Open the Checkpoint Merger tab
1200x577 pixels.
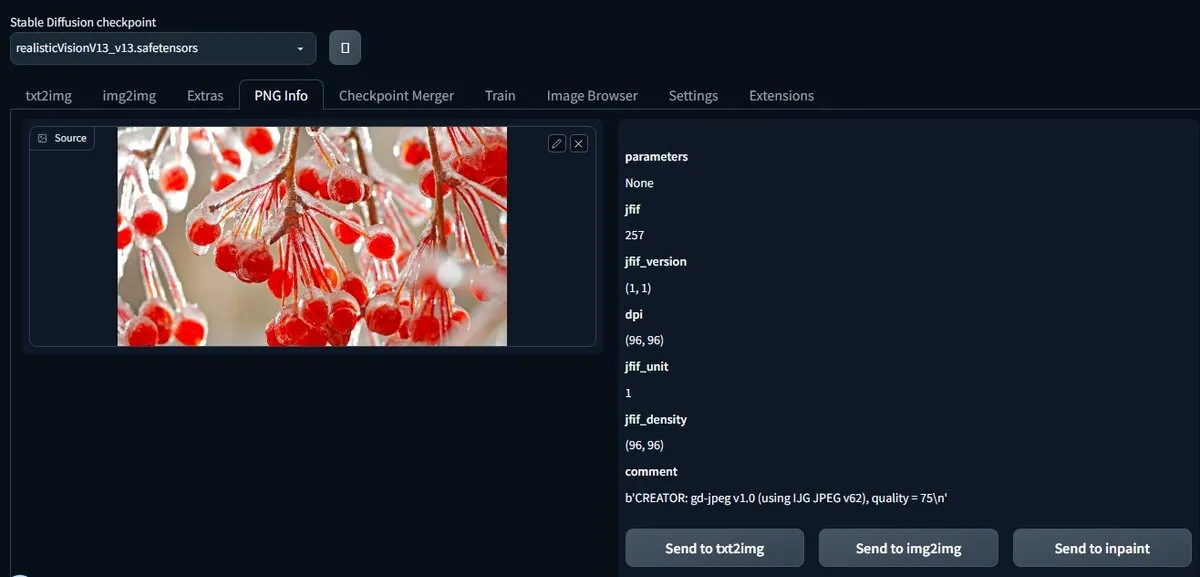pos(396,96)
